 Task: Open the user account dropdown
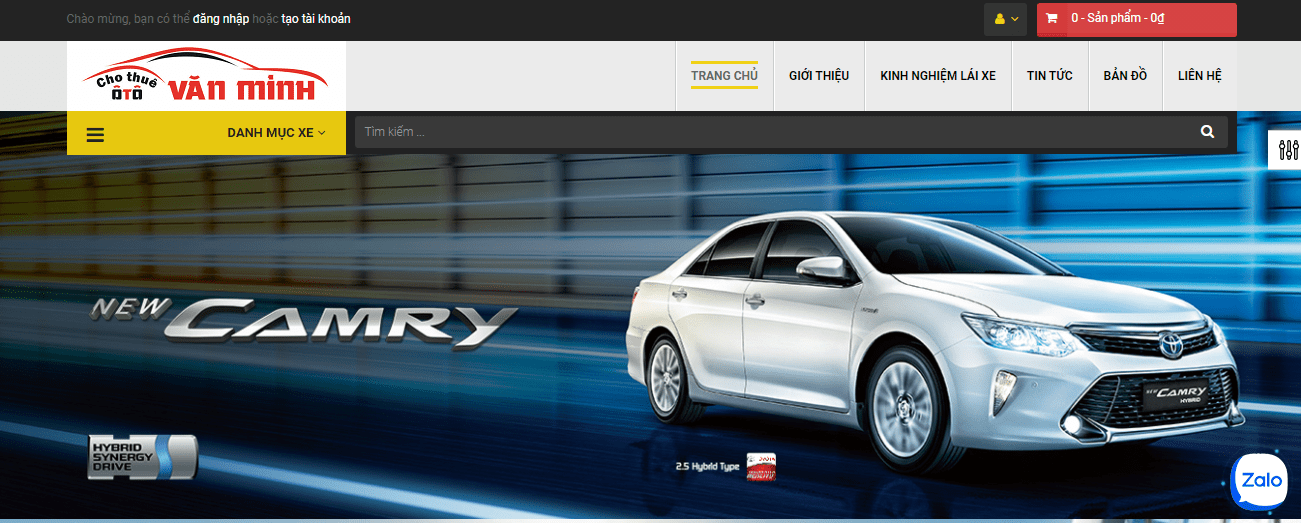(1005, 19)
